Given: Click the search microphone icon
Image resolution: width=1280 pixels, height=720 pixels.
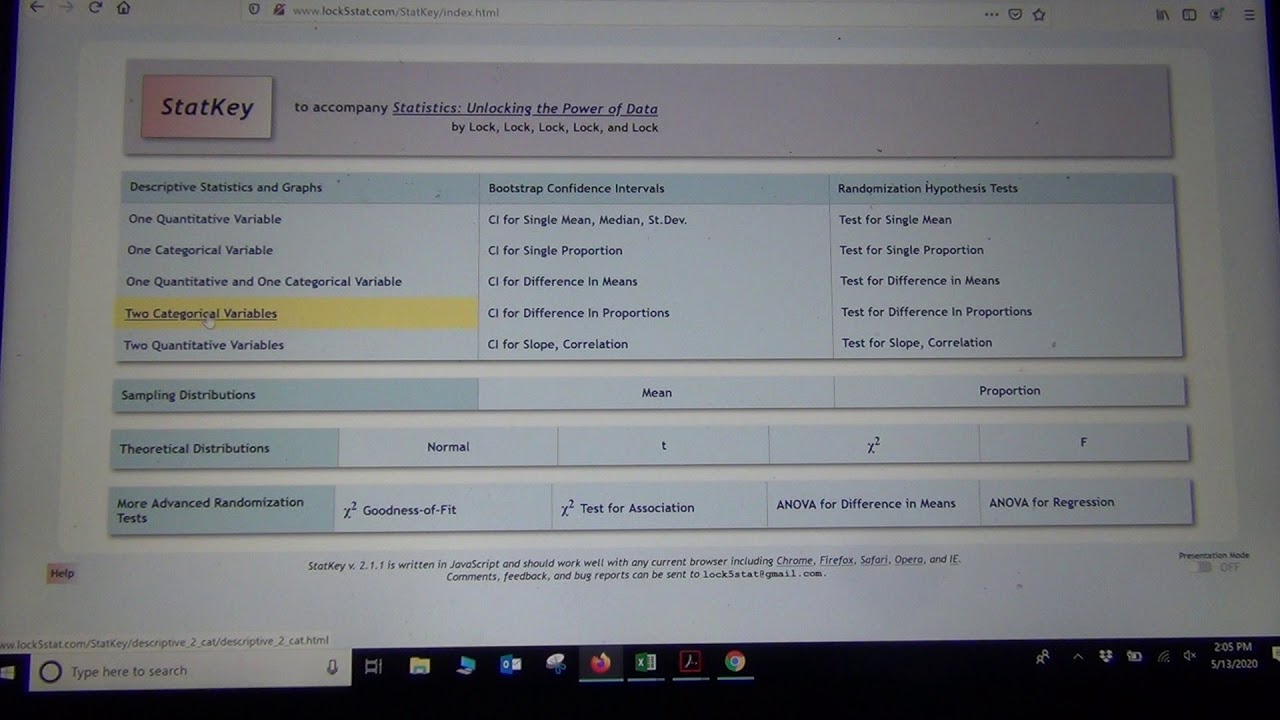Looking at the screenshot, I should [x=332, y=668].
